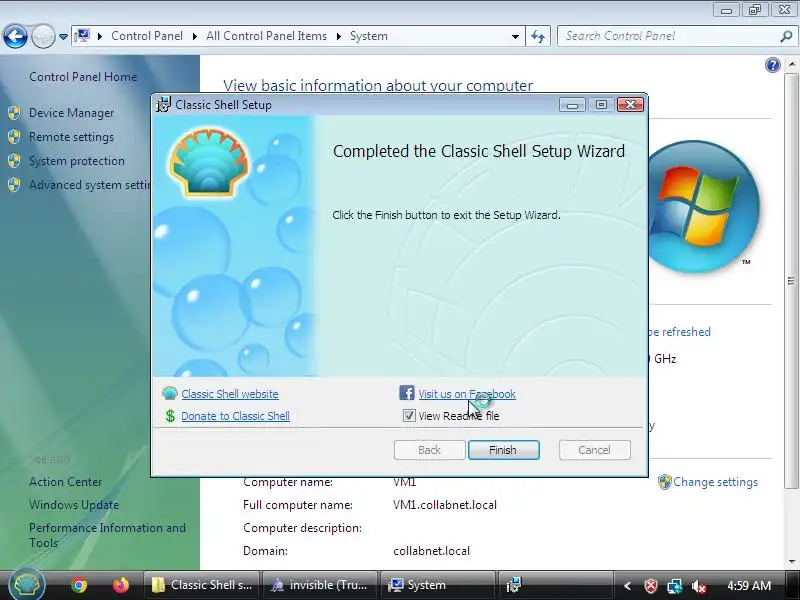Click the blue help question mark icon
The height and width of the screenshot is (600, 800).
pos(772,65)
